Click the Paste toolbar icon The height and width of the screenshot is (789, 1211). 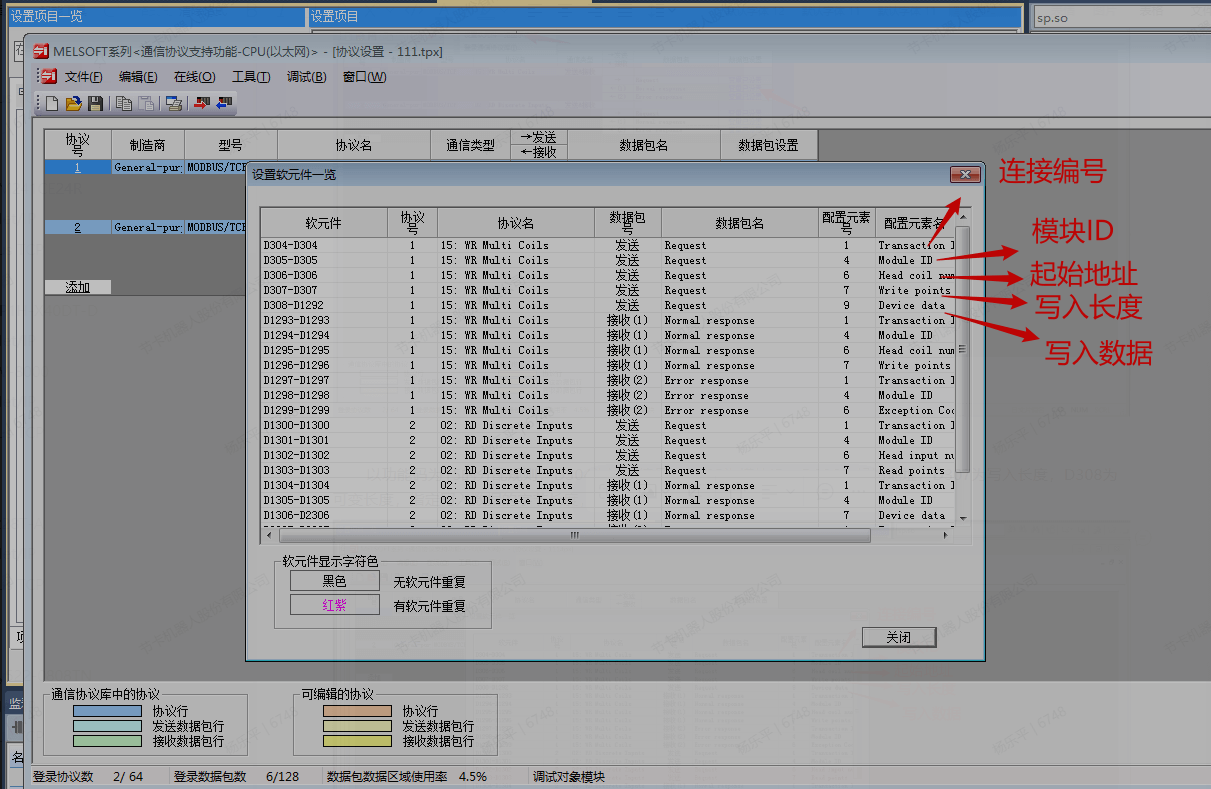pyautogui.click(x=146, y=103)
